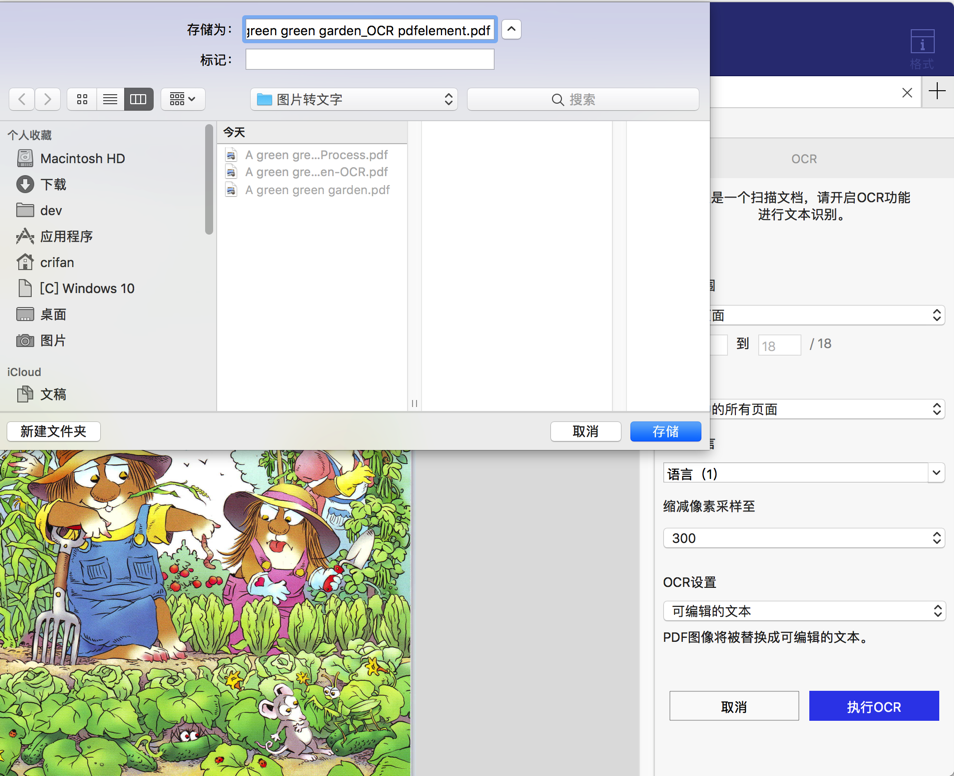The width and height of the screenshot is (954, 776).
Task: Add new tab with plus icon
Action: coord(938,91)
